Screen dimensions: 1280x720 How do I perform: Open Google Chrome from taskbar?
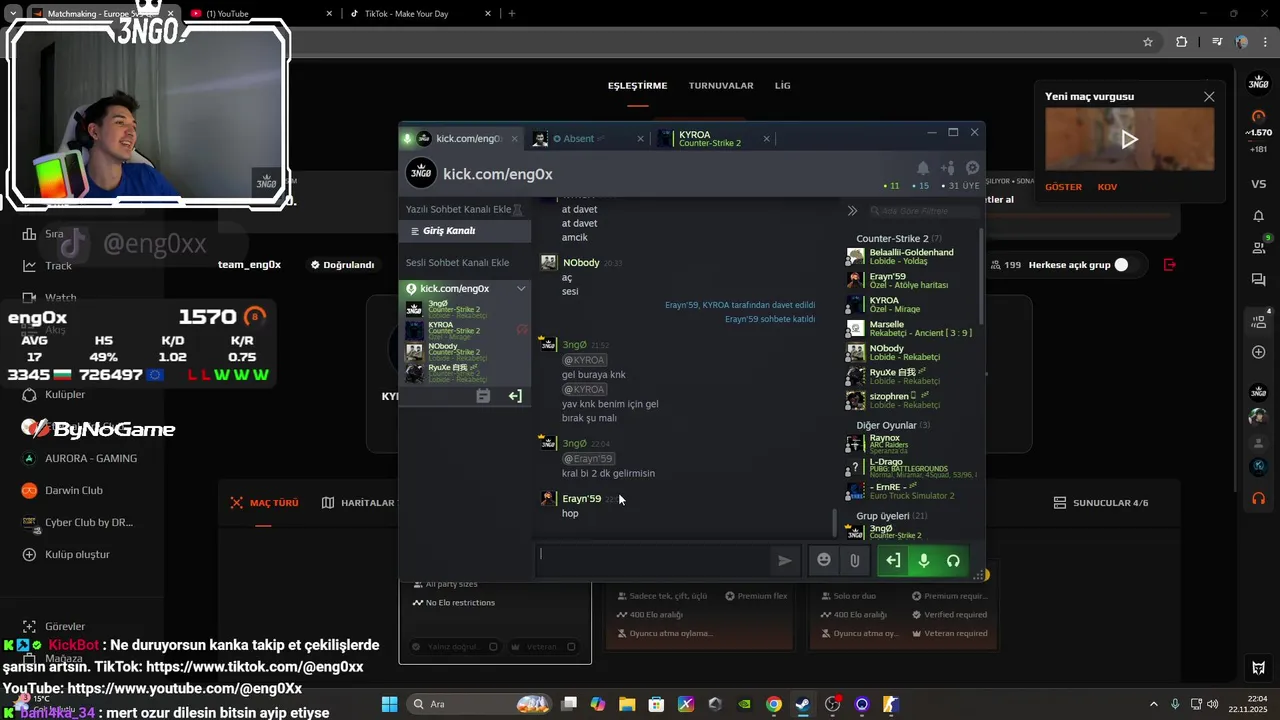tap(774, 704)
